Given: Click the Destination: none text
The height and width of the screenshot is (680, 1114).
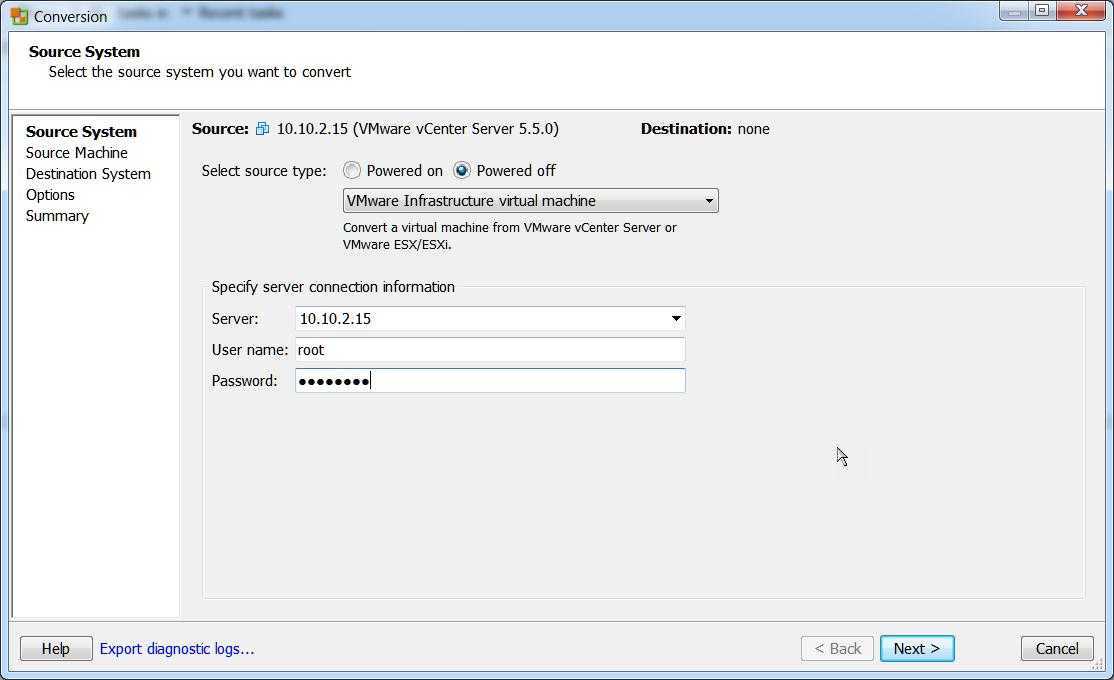Looking at the screenshot, I should click(x=705, y=129).
